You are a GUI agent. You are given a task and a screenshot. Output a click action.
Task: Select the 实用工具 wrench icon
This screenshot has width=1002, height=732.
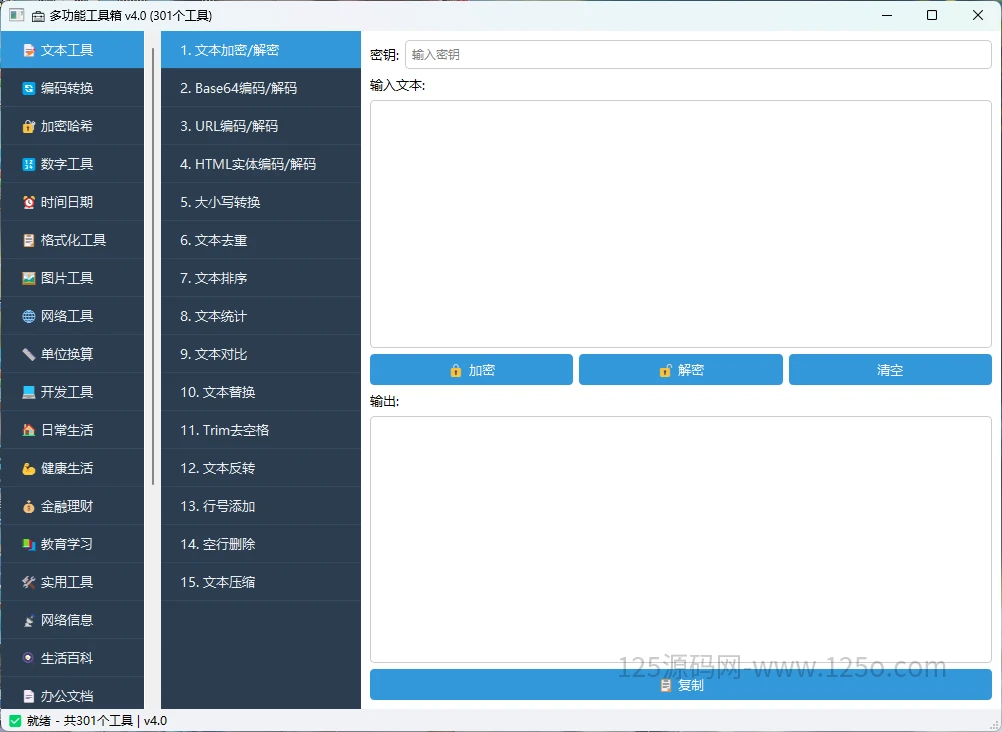pyautogui.click(x=28, y=582)
